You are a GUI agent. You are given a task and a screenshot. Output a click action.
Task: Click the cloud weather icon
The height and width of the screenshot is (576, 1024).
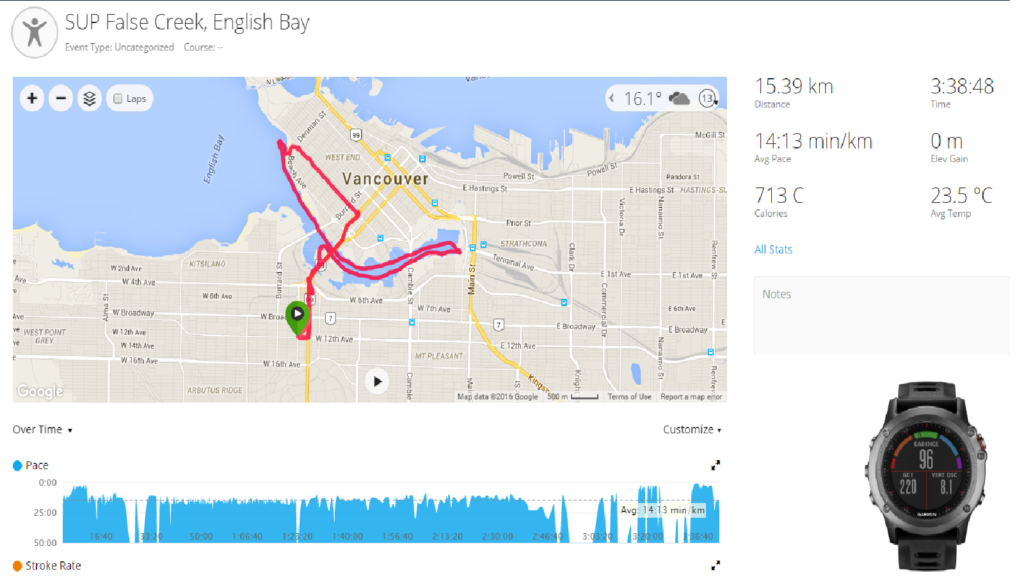[x=679, y=98]
